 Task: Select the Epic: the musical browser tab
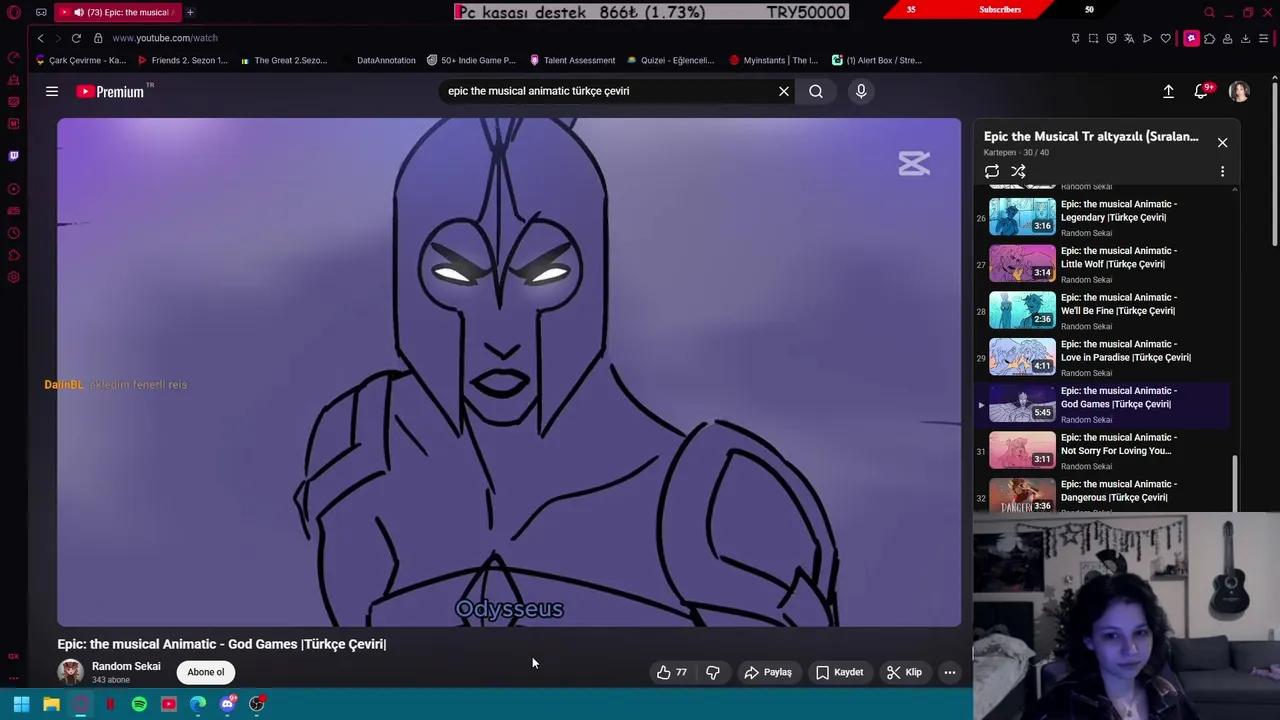click(x=118, y=12)
